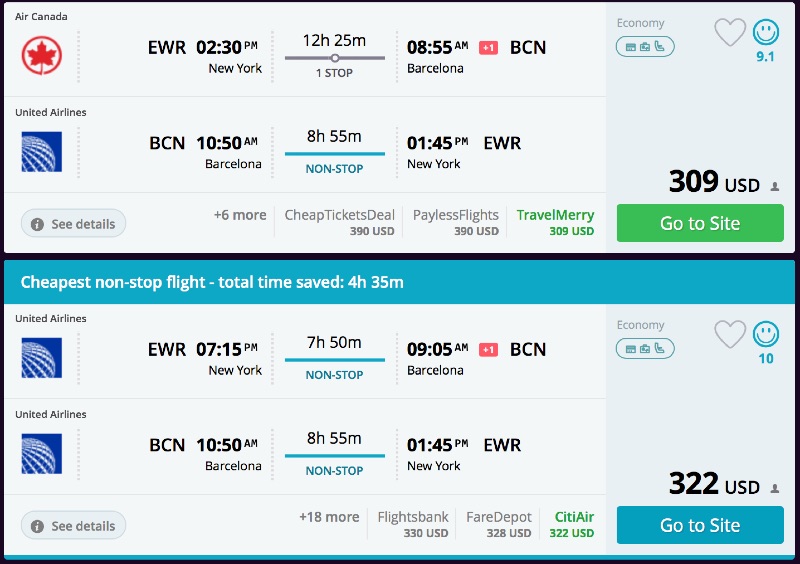Viewport: 800px width, 564px height.
Task: Expand the +18 more providers list
Action: [328, 517]
